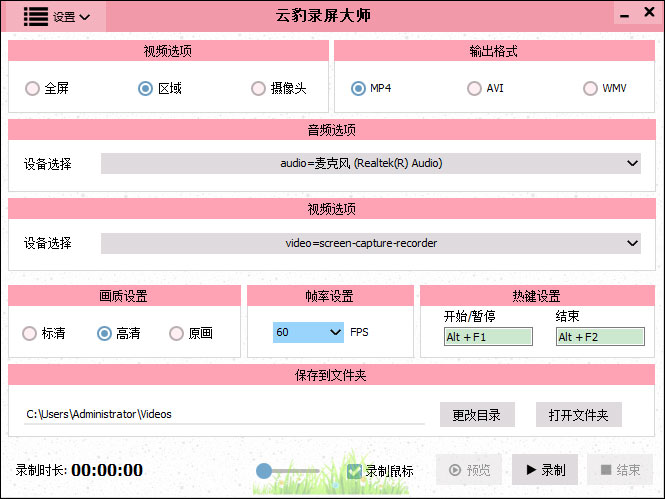Viewport: 665px width, 499px height.
Task: Click the 录制时长 timer 00:00:00
Action: point(107,470)
